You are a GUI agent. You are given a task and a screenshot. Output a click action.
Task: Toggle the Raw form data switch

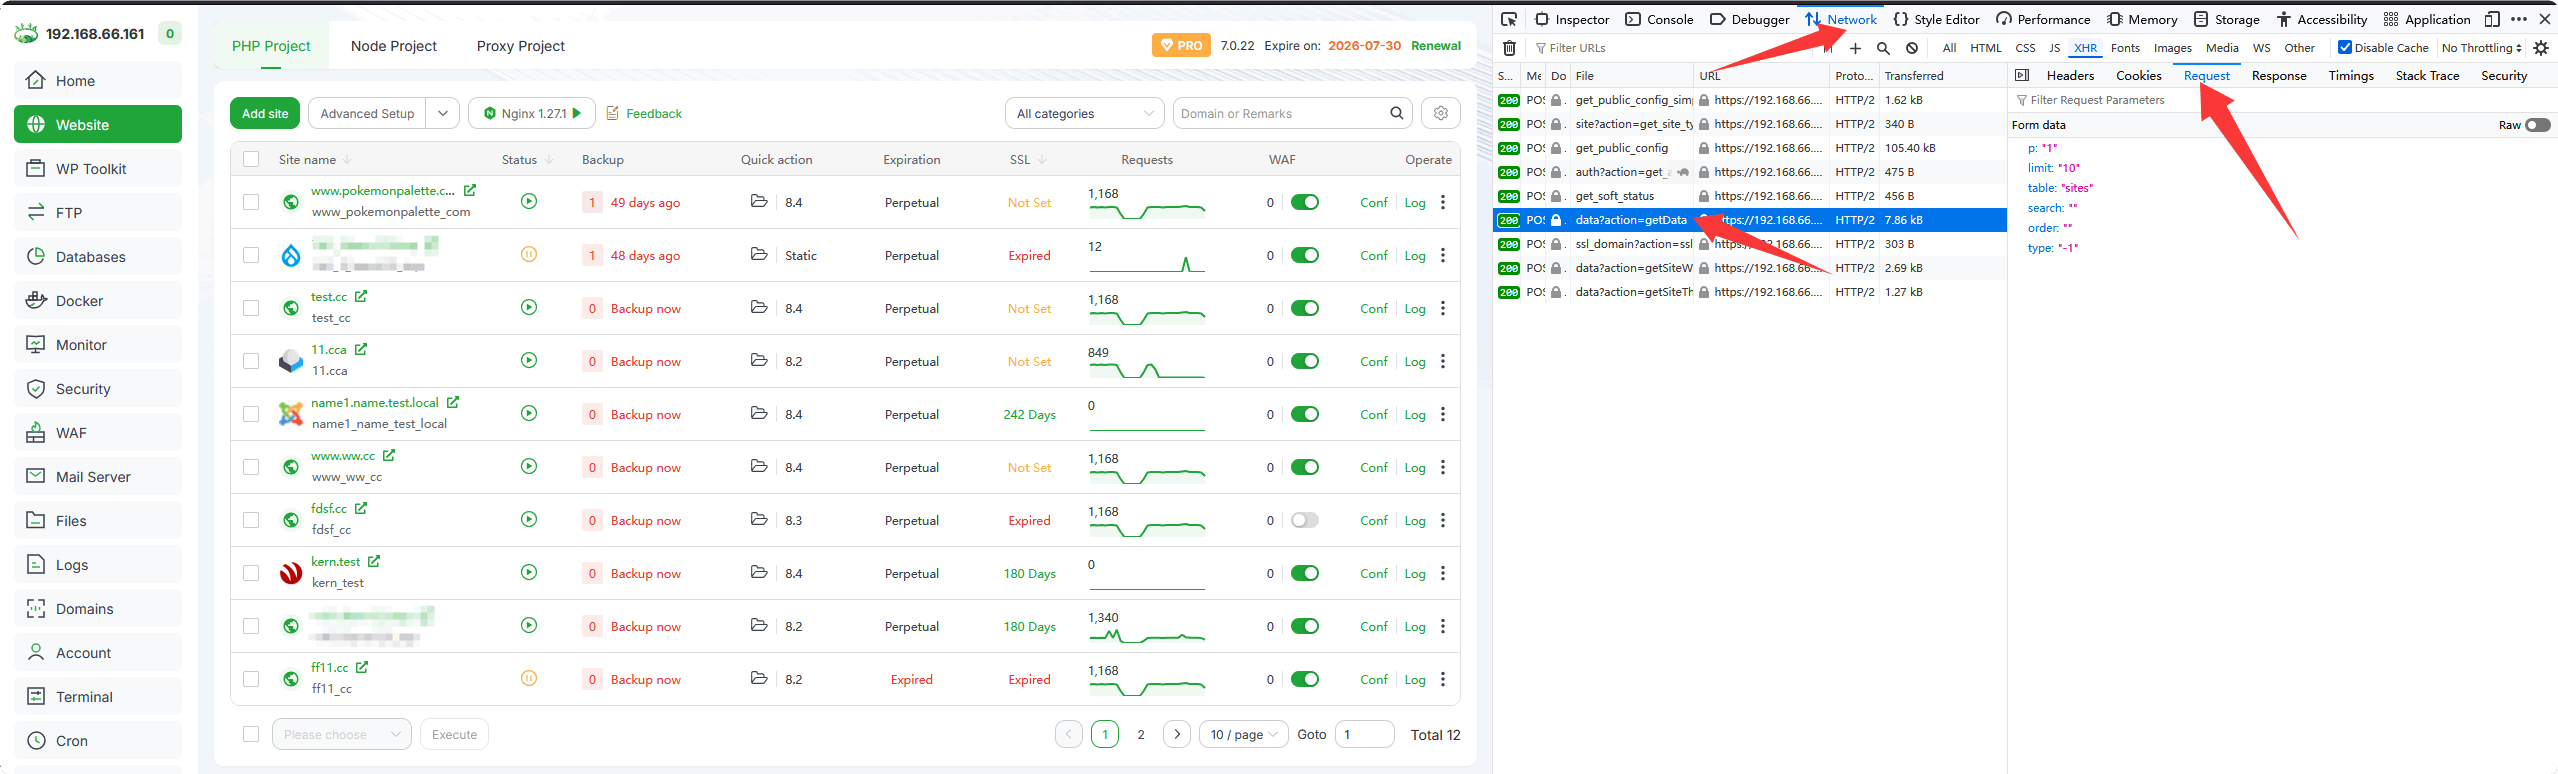click(2537, 125)
